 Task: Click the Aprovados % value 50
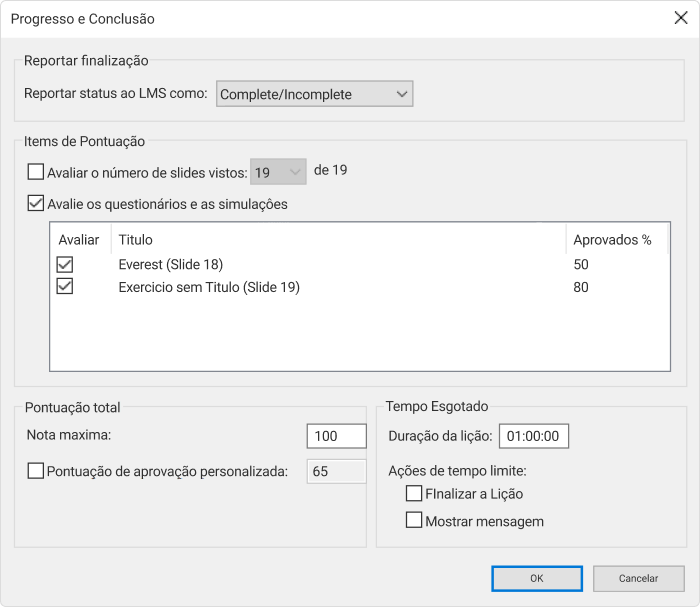tap(581, 264)
